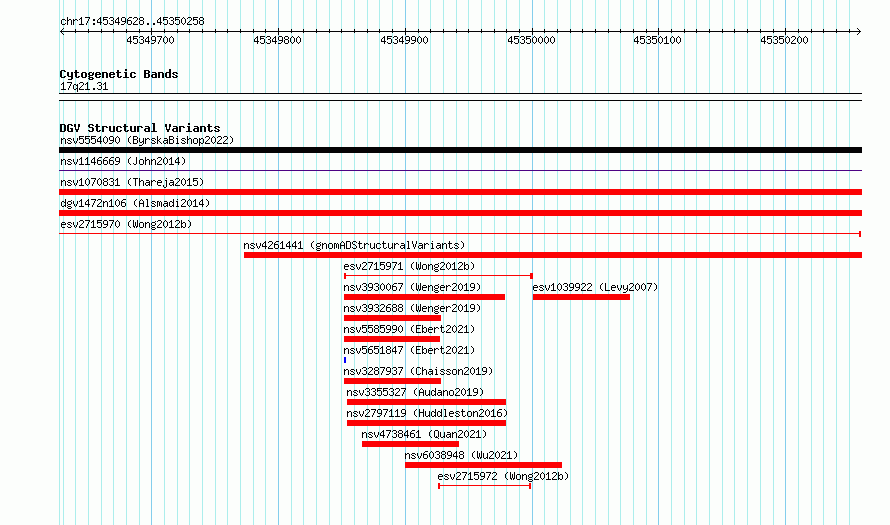Viewport: 890px width, 525px height.
Task: Click the red nsv2797119 variant bar
Action: tap(426, 423)
